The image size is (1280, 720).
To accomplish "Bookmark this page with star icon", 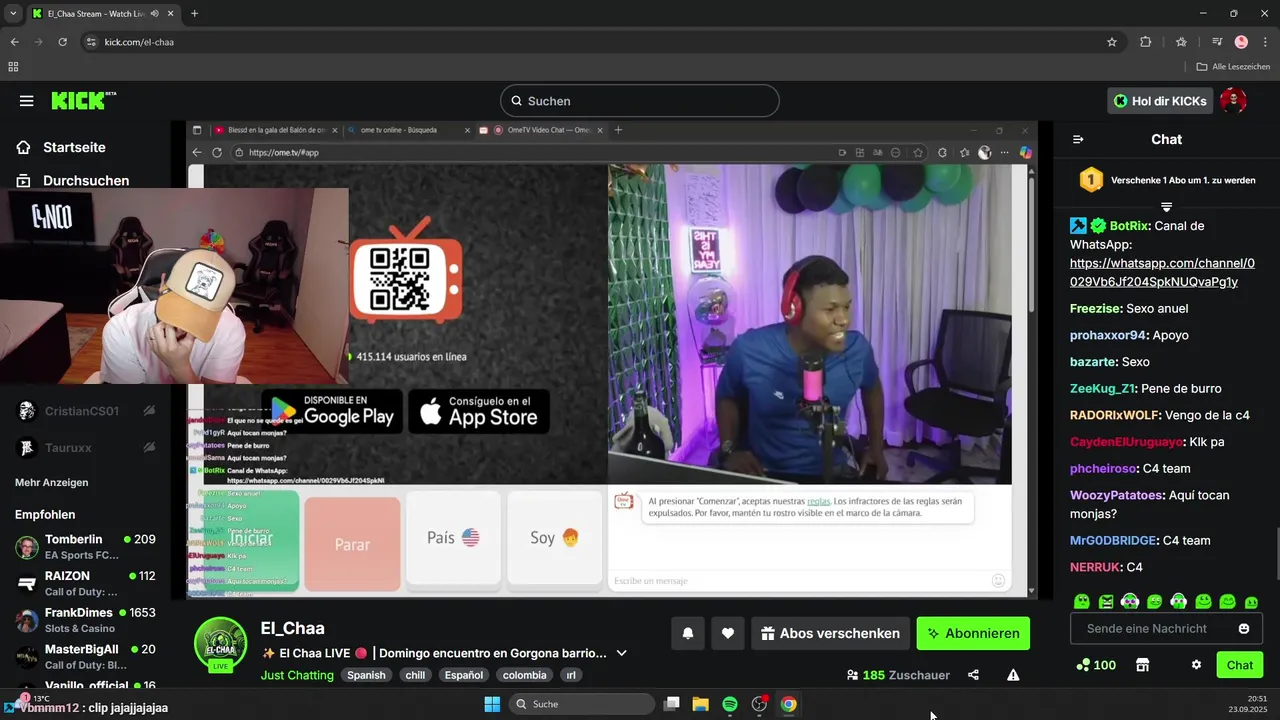I will pos(1112,42).
